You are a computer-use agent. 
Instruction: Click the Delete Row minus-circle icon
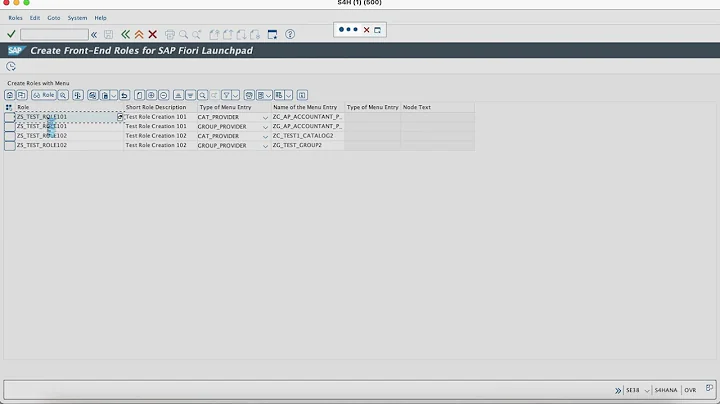point(163,95)
